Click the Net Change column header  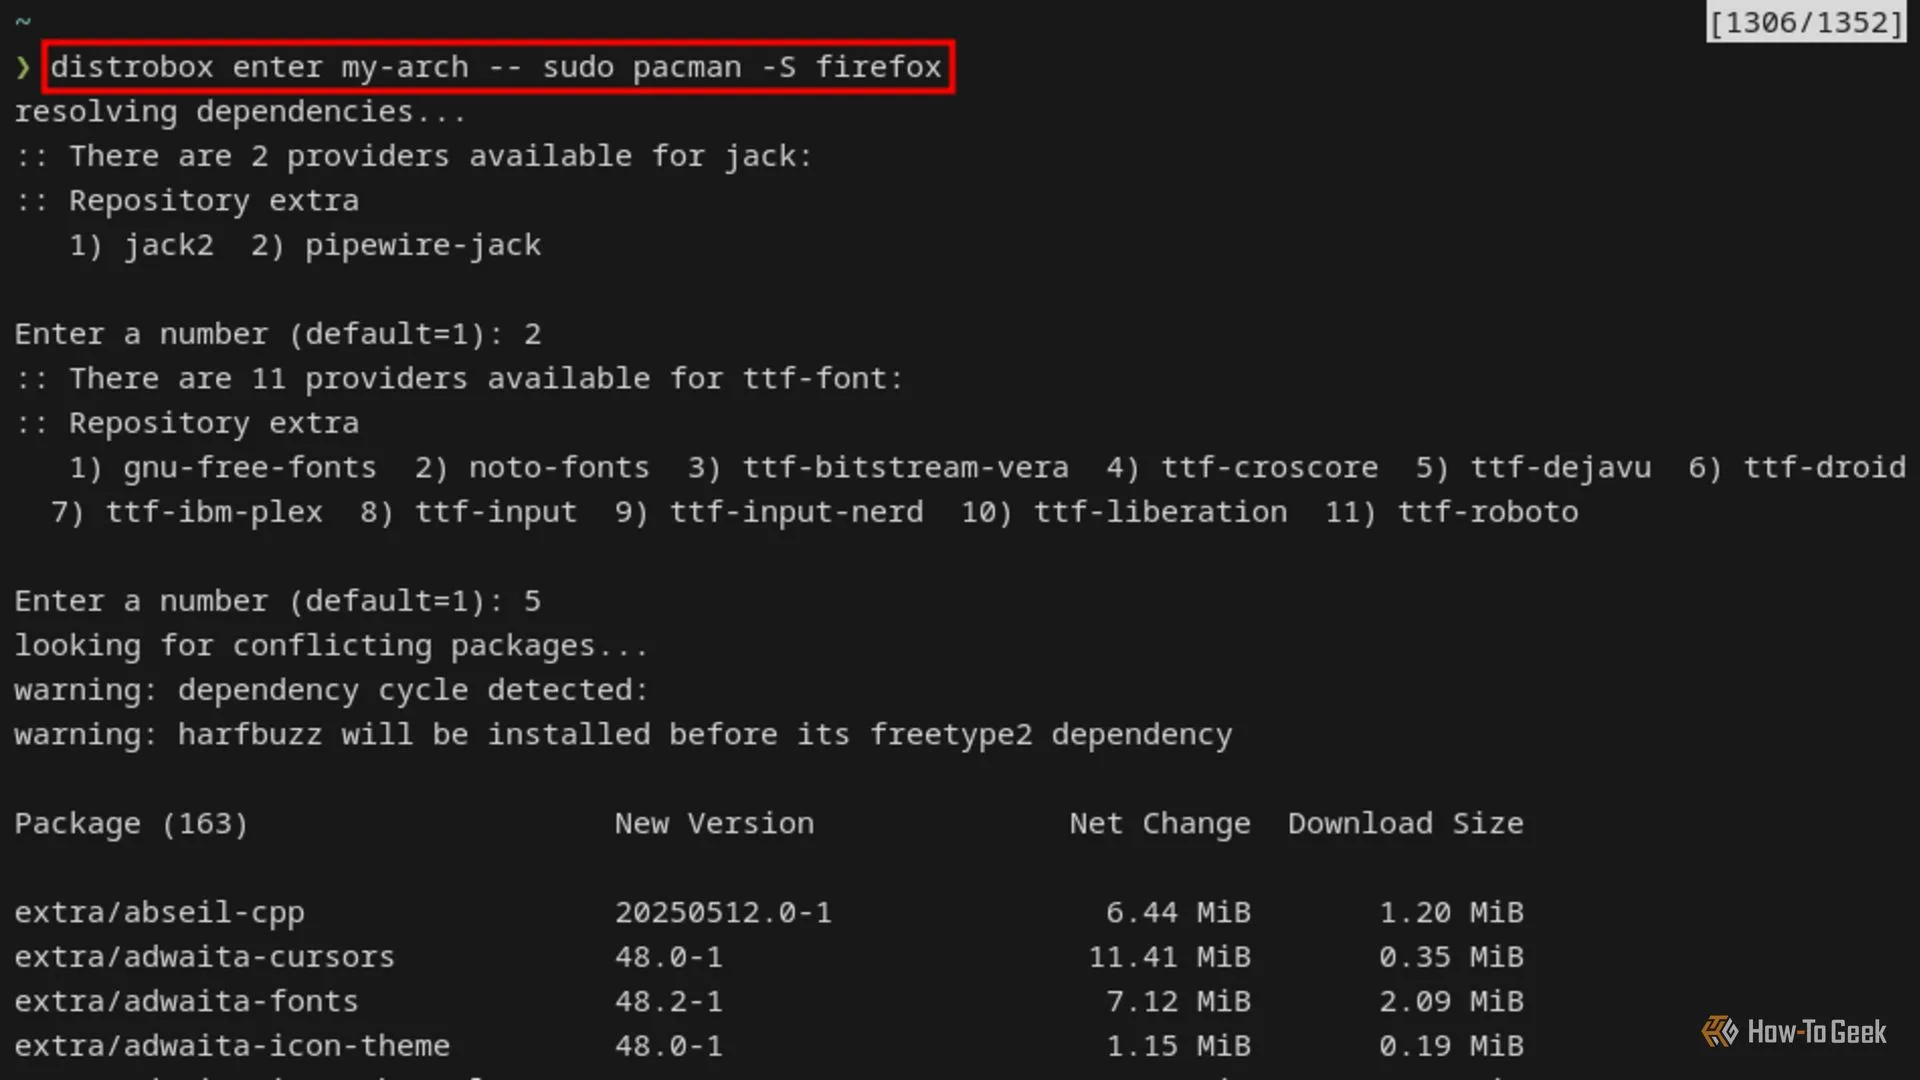1159,823
